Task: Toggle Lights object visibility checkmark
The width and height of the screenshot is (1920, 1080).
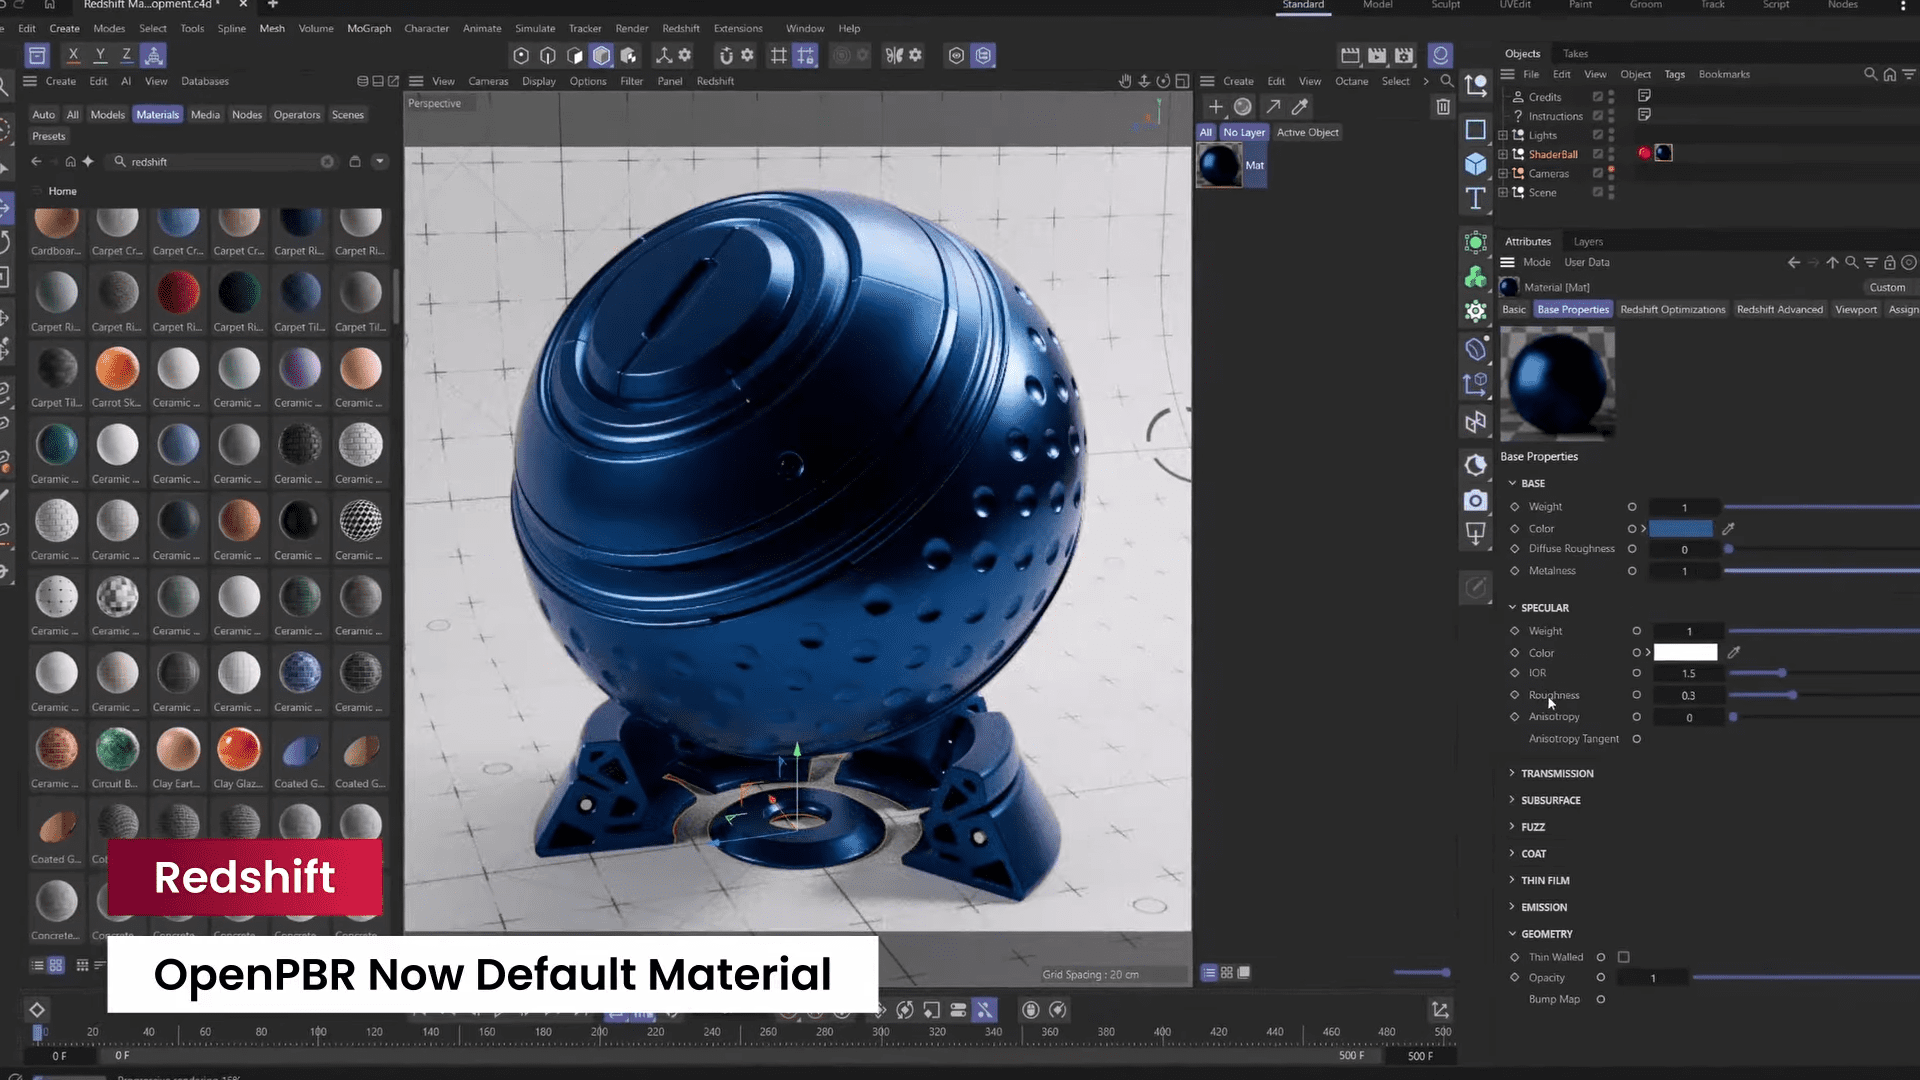Action: point(1598,135)
